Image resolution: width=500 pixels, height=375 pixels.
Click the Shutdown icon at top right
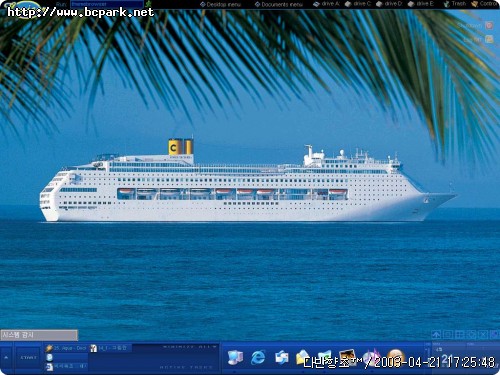(x=489, y=25)
